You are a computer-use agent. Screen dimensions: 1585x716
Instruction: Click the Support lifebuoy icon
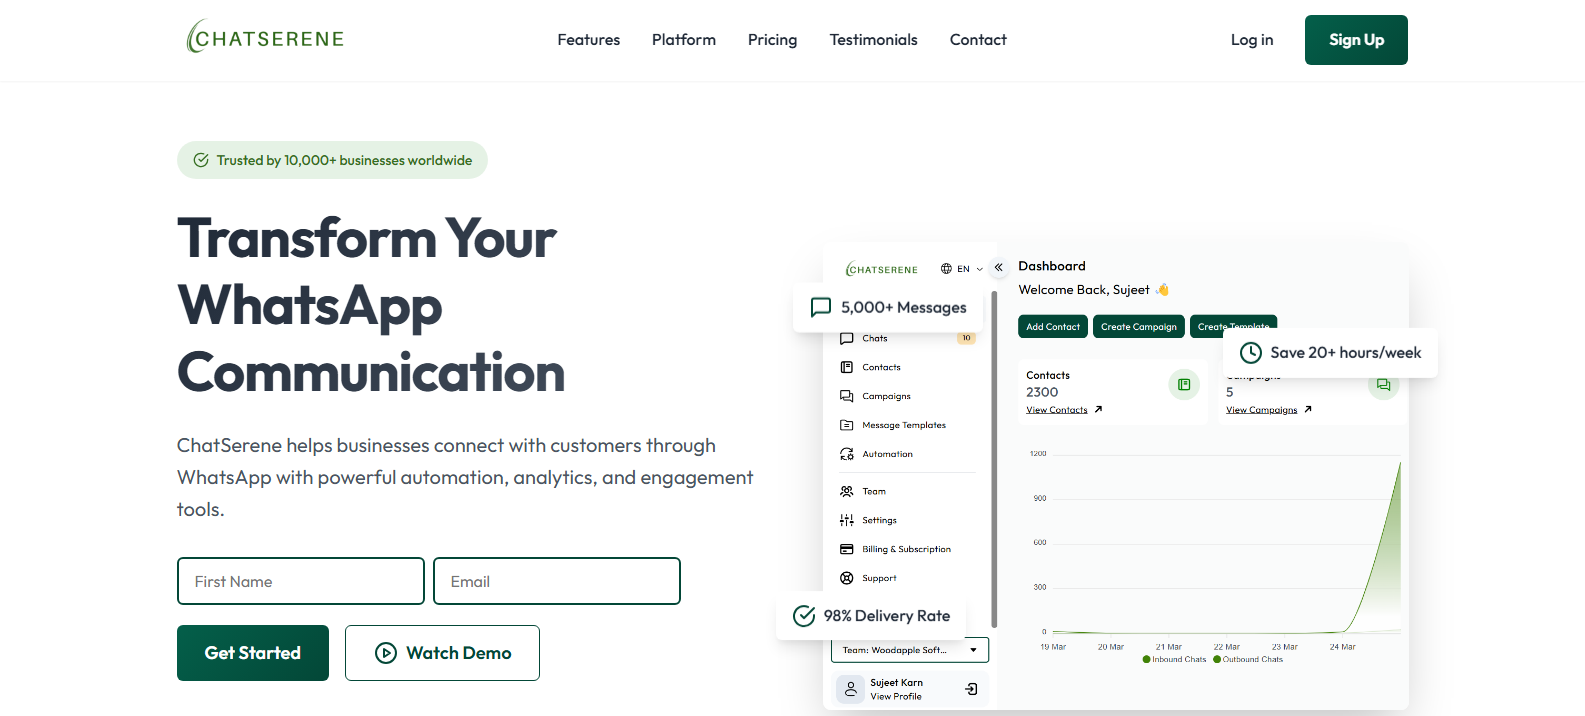click(x=847, y=578)
